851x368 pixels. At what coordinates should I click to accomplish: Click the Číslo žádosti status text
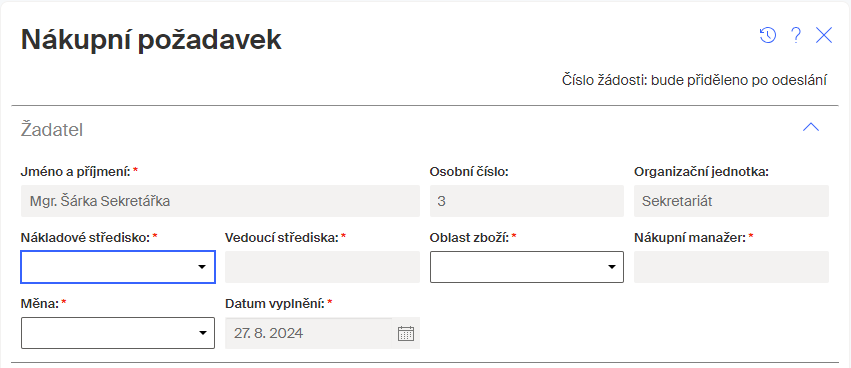[694, 81]
